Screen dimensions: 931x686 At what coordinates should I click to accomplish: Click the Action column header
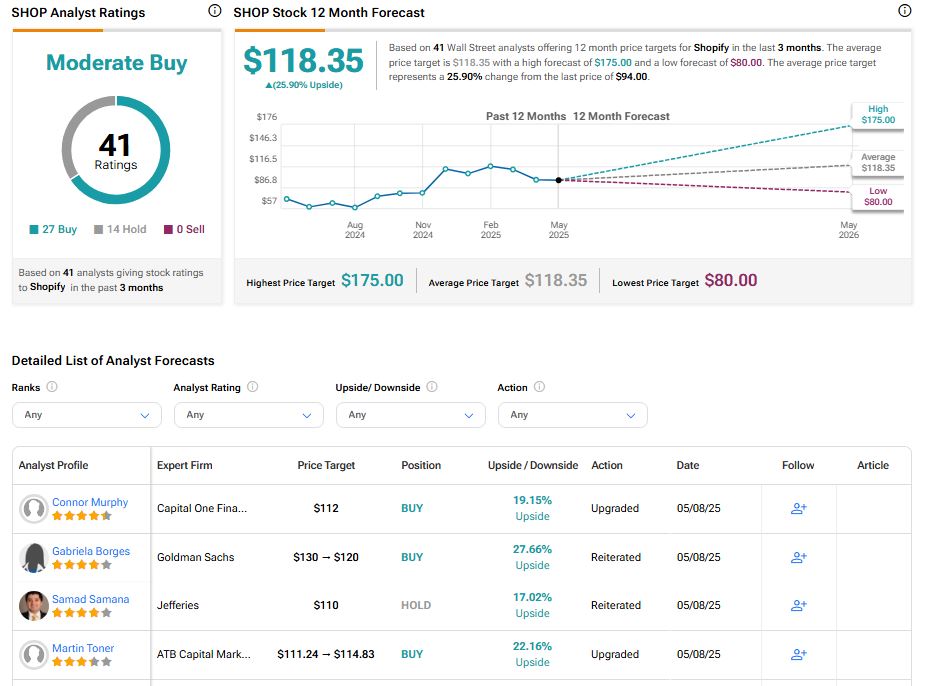pyautogui.click(x=607, y=465)
